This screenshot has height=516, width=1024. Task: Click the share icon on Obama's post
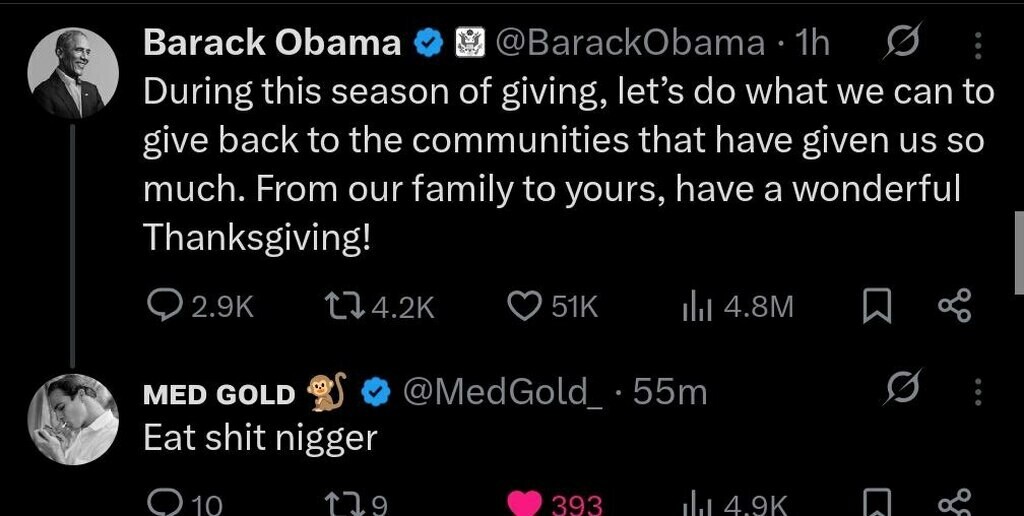coord(954,307)
